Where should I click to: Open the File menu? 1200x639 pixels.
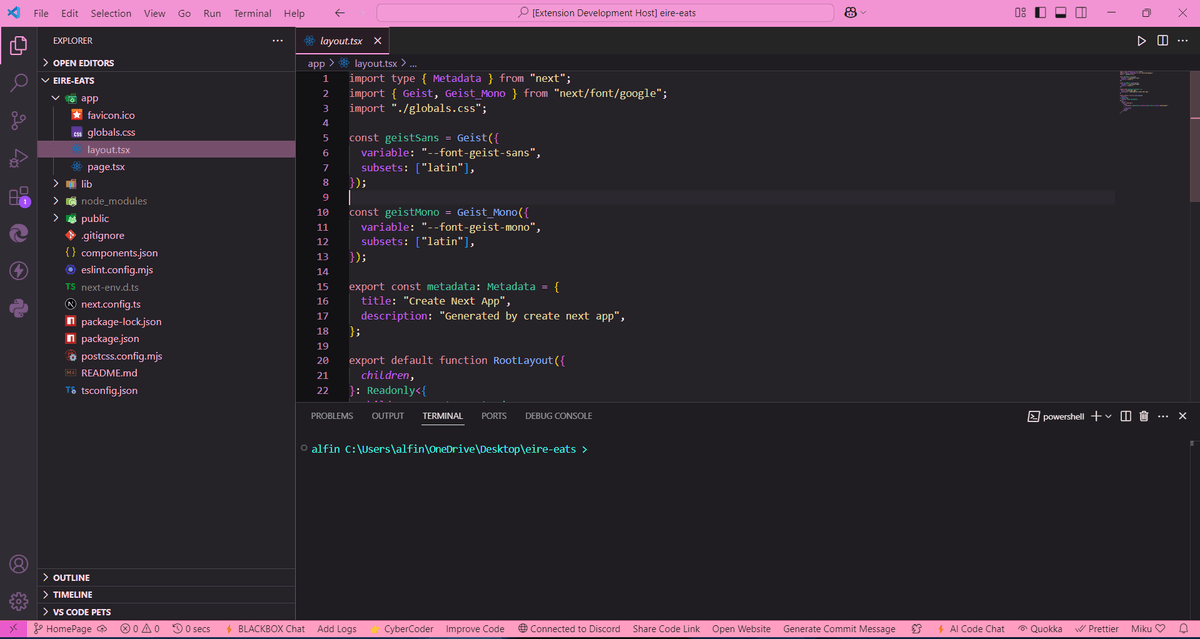pyautogui.click(x=41, y=13)
